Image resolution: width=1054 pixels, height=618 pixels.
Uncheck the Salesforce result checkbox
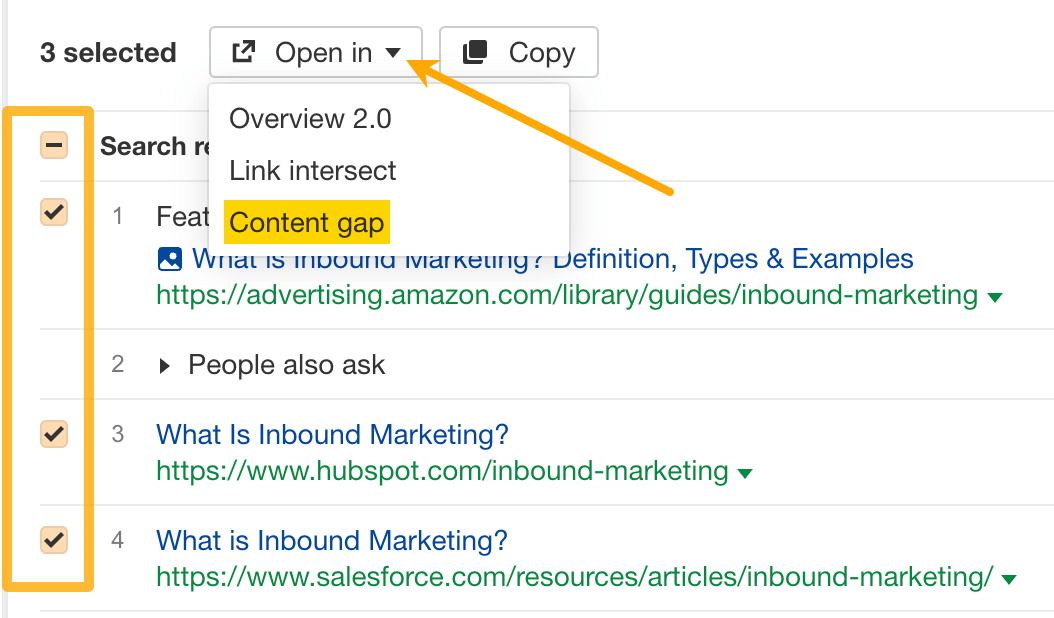click(x=54, y=539)
